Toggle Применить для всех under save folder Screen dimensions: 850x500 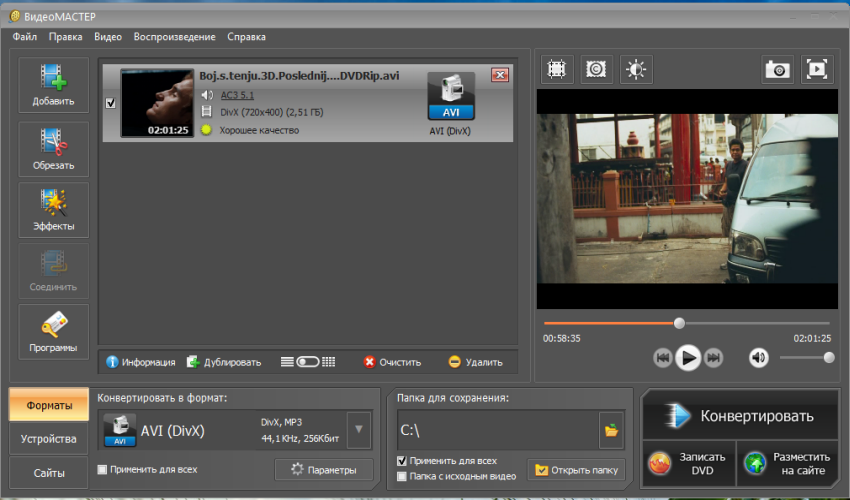pyautogui.click(x=402, y=461)
